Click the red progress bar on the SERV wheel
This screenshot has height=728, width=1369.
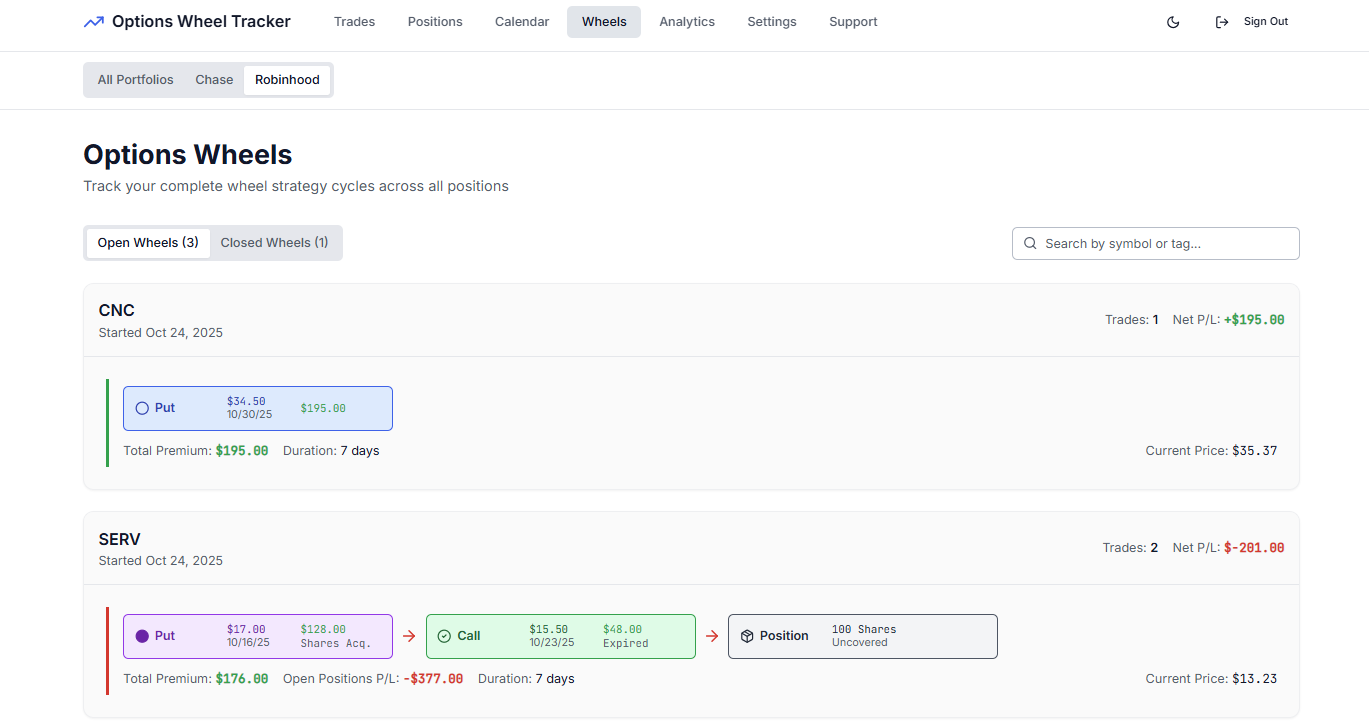(108, 650)
